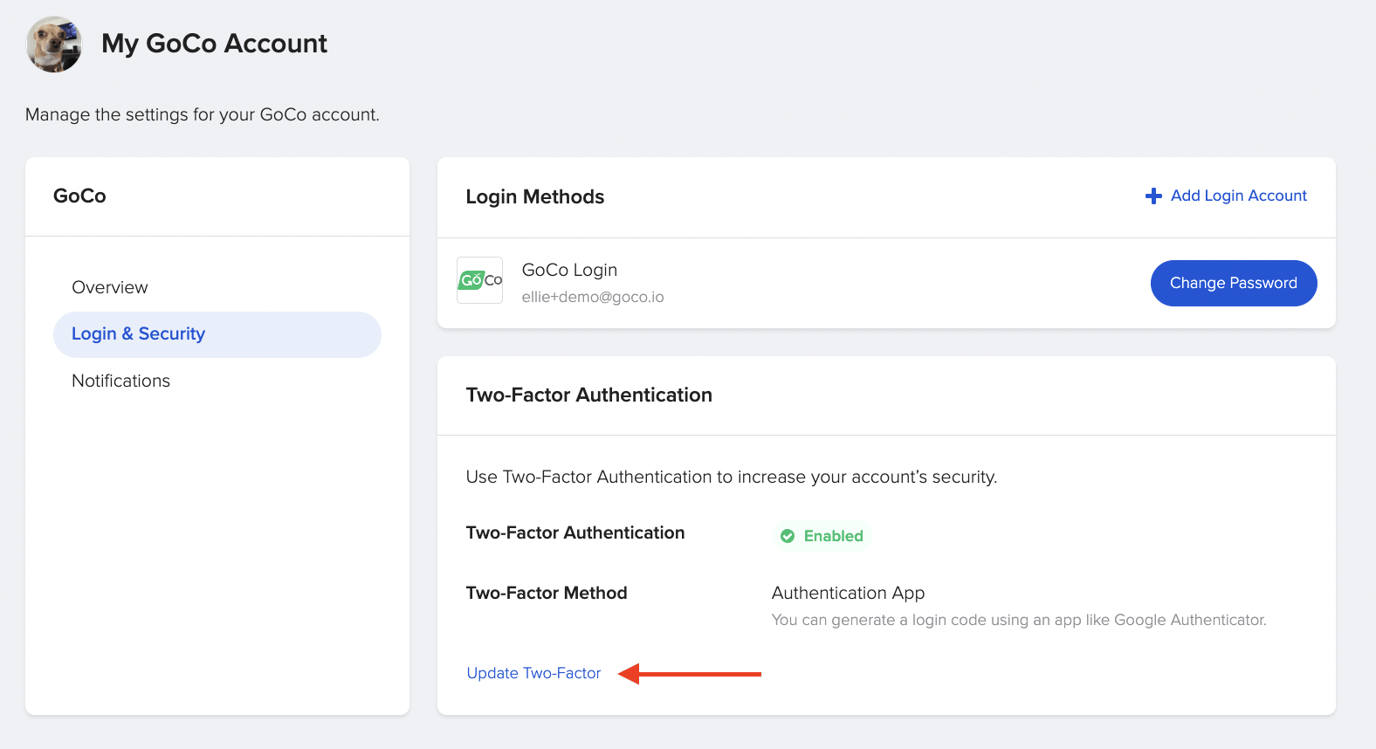Click the Two-Factor Method label
Screen dimensions: 1376x749
[x=547, y=592]
